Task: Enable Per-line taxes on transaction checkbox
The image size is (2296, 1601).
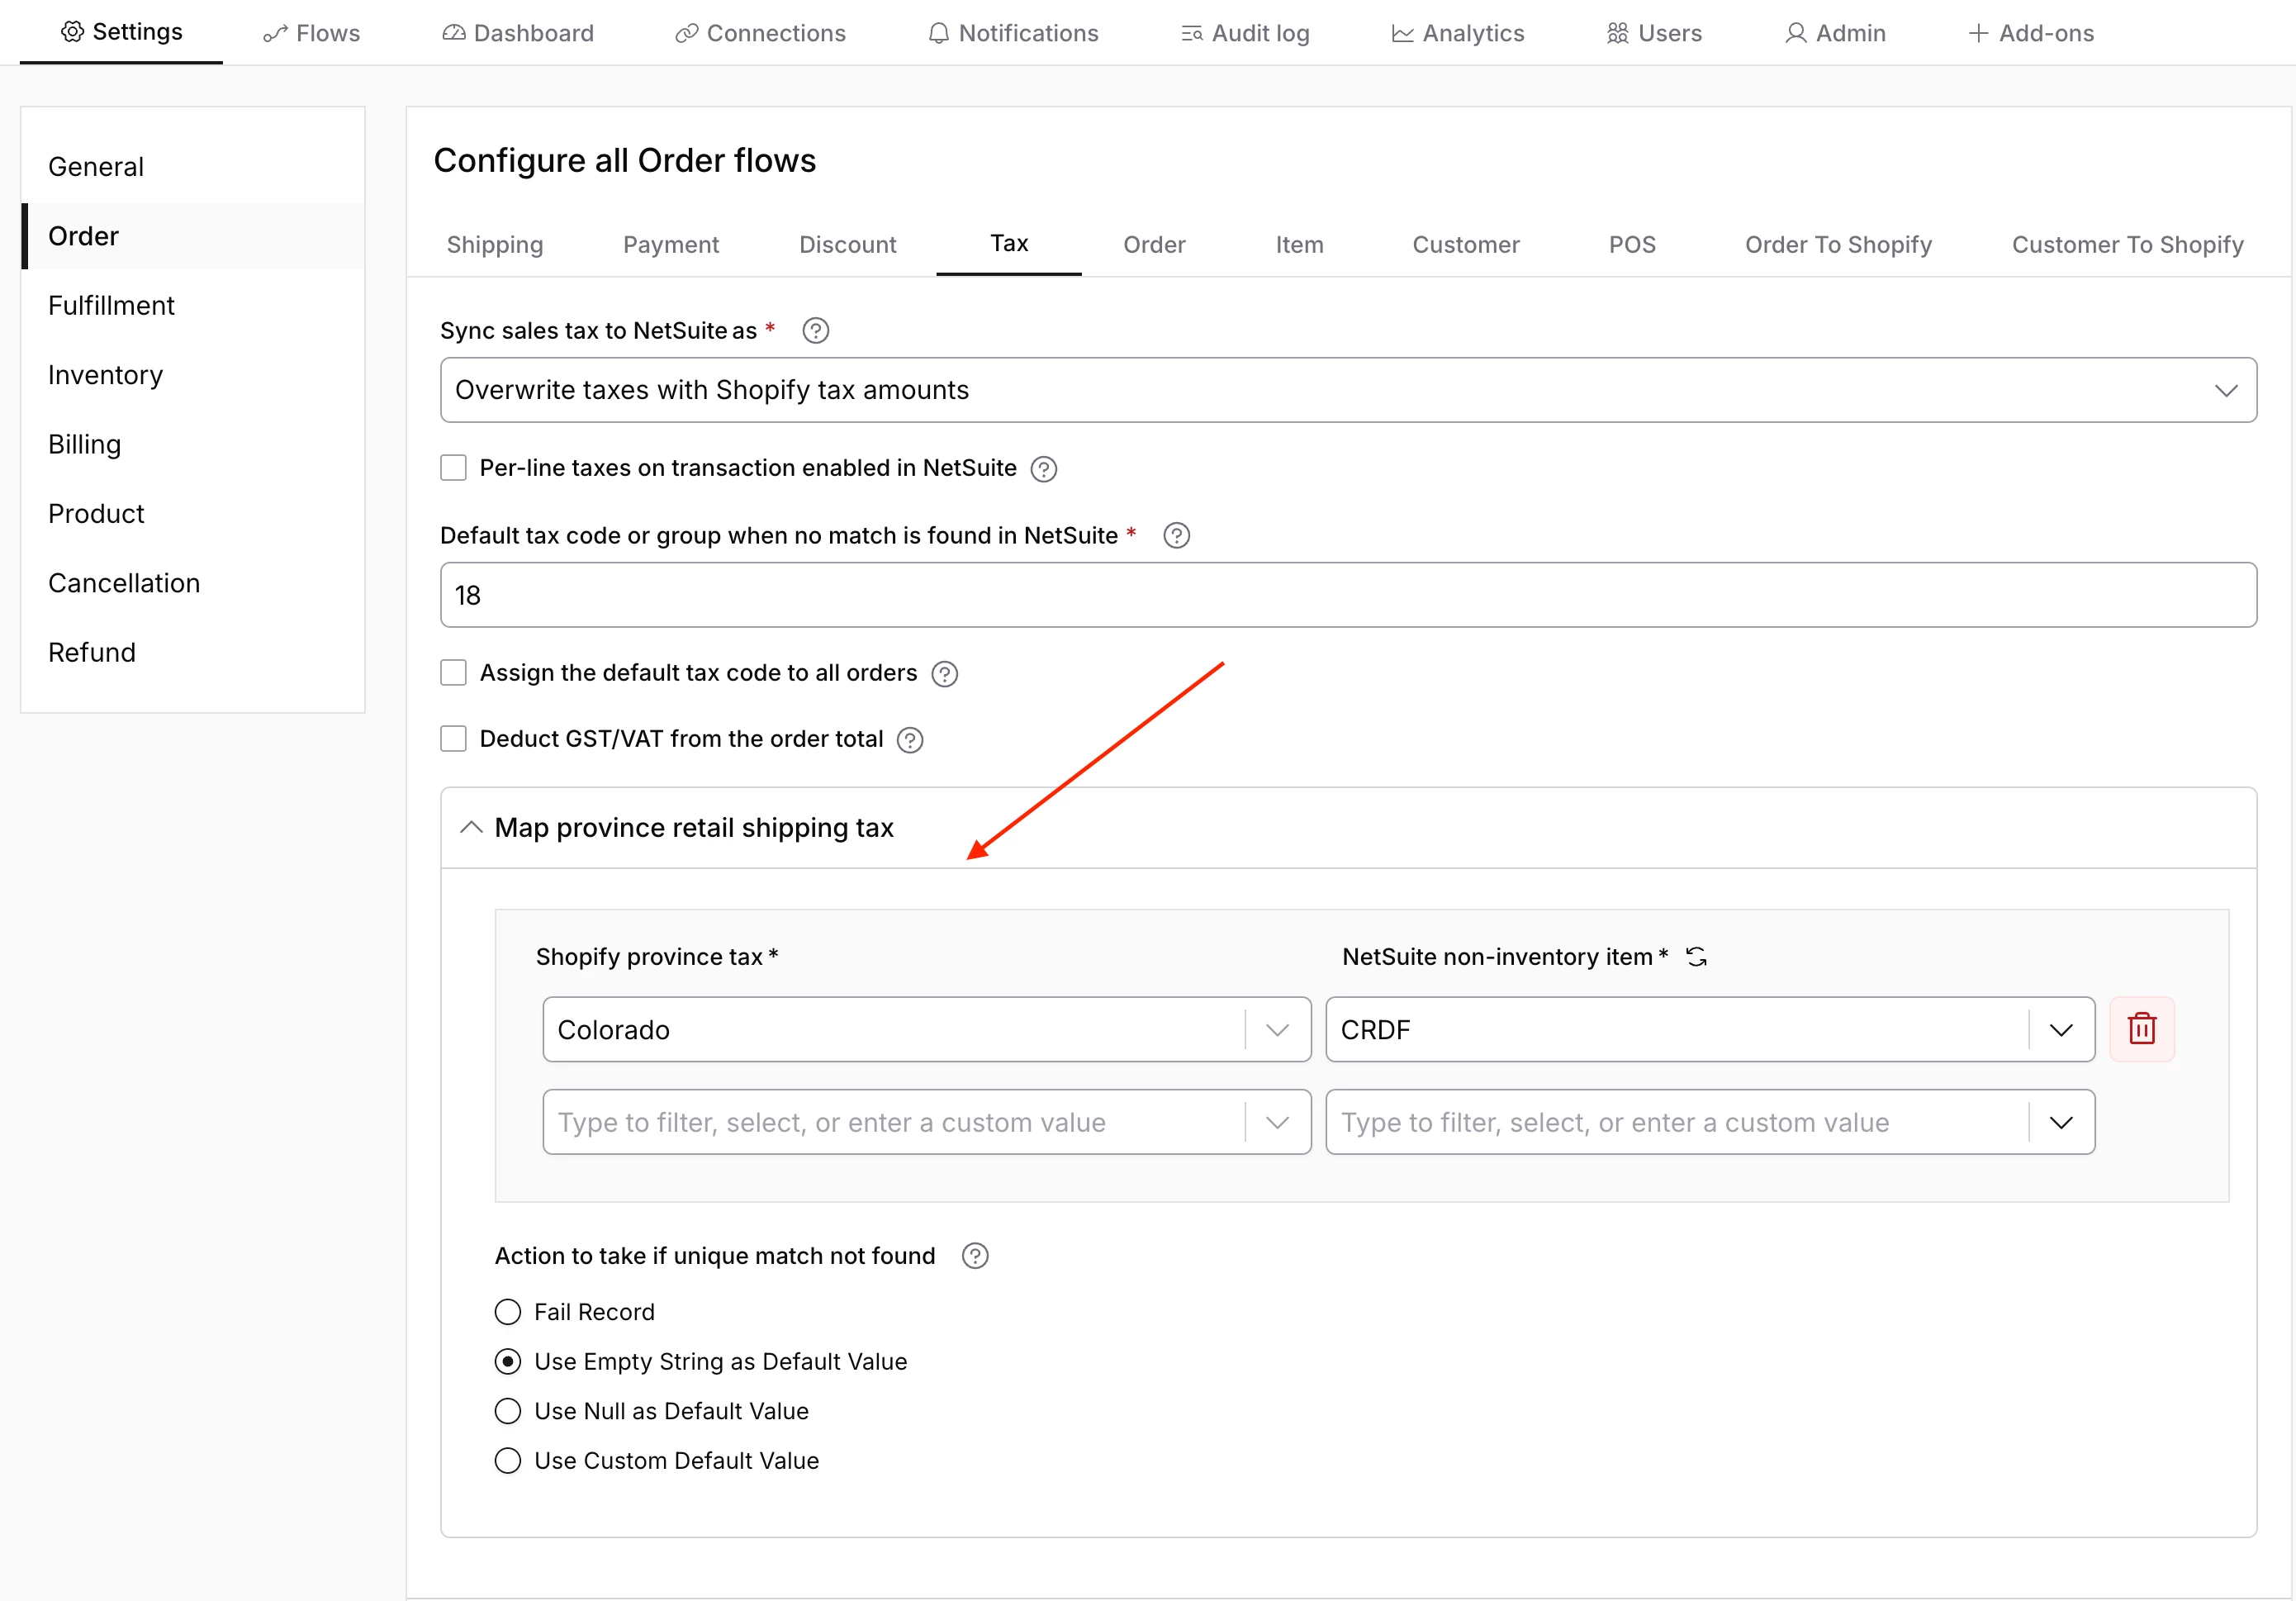Action: pos(454,468)
